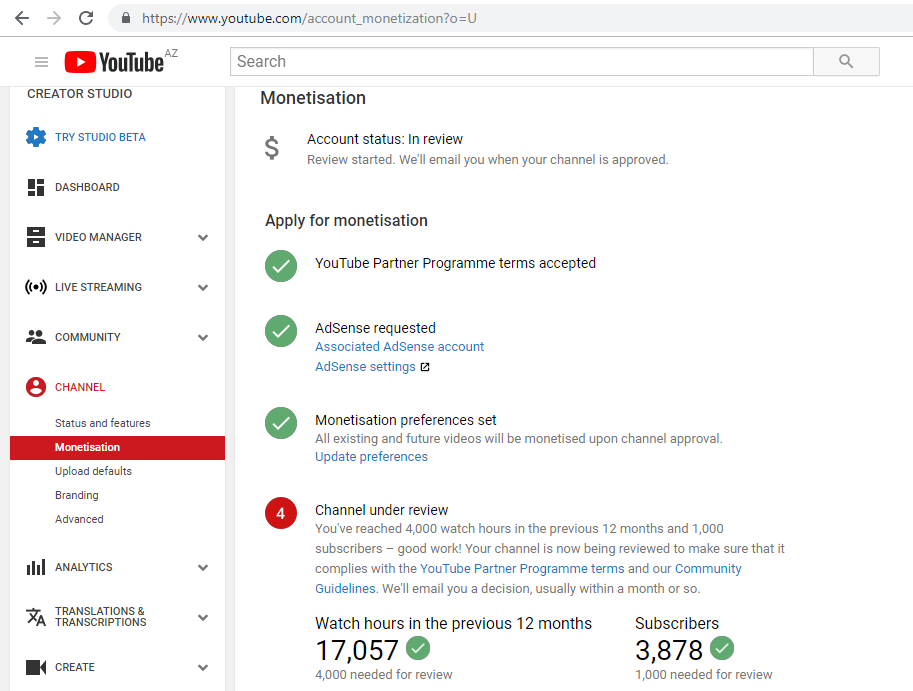Select Live Streaming in sidebar
This screenshot has height=691, width=913.
point(98,288)
